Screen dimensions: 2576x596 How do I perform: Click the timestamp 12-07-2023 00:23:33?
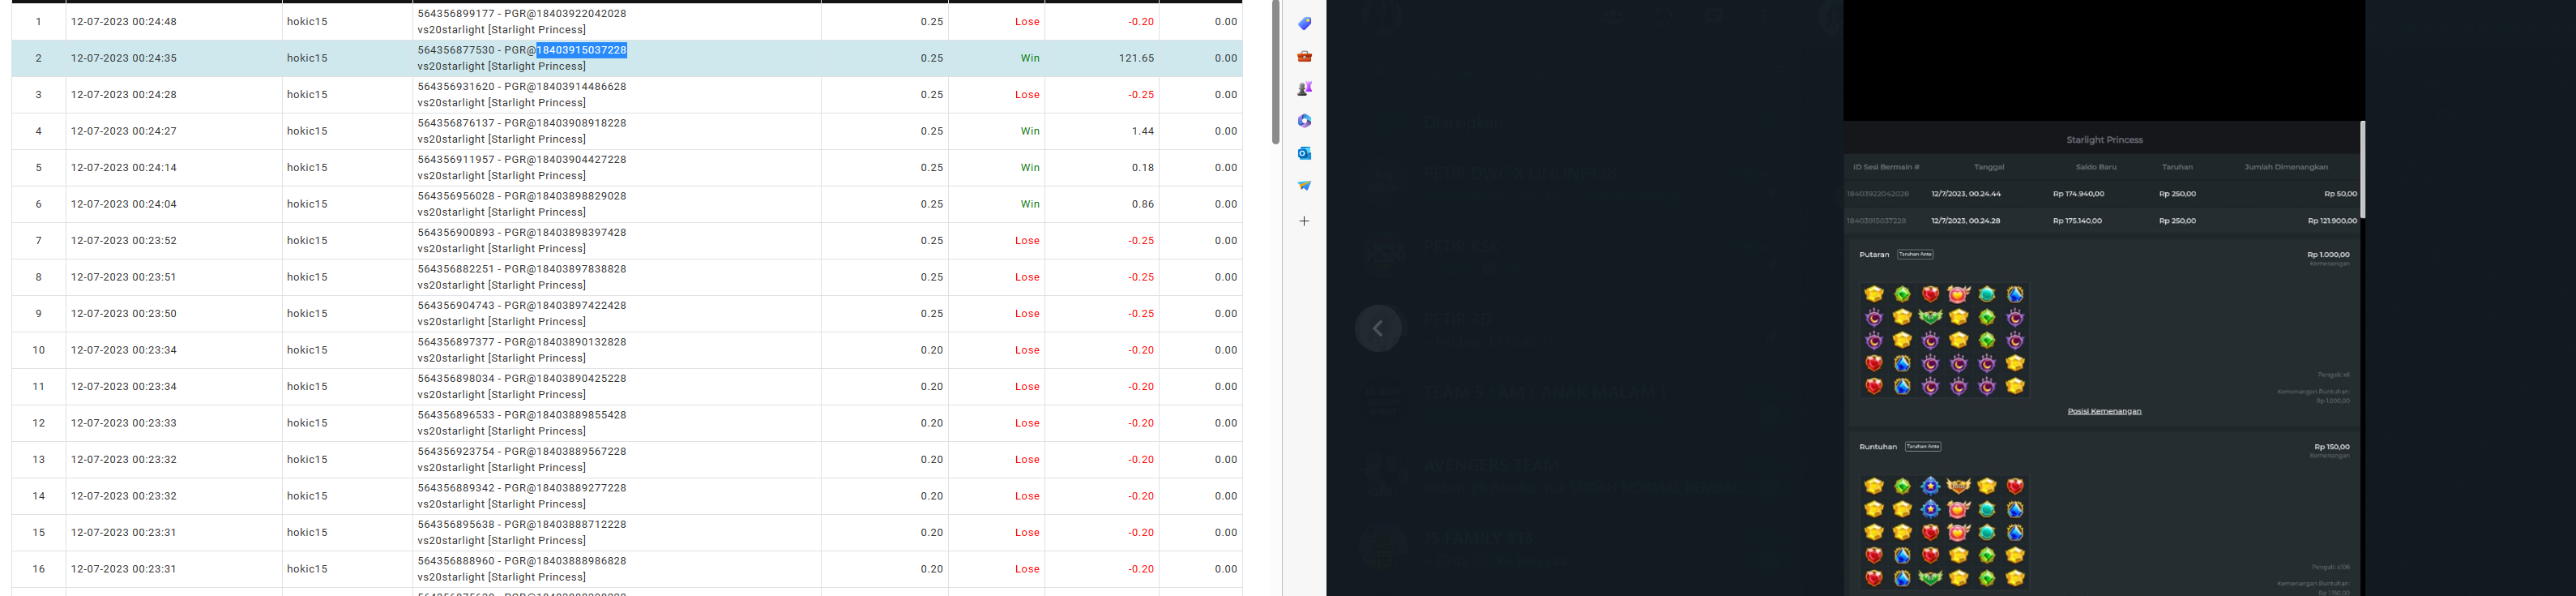124,423
